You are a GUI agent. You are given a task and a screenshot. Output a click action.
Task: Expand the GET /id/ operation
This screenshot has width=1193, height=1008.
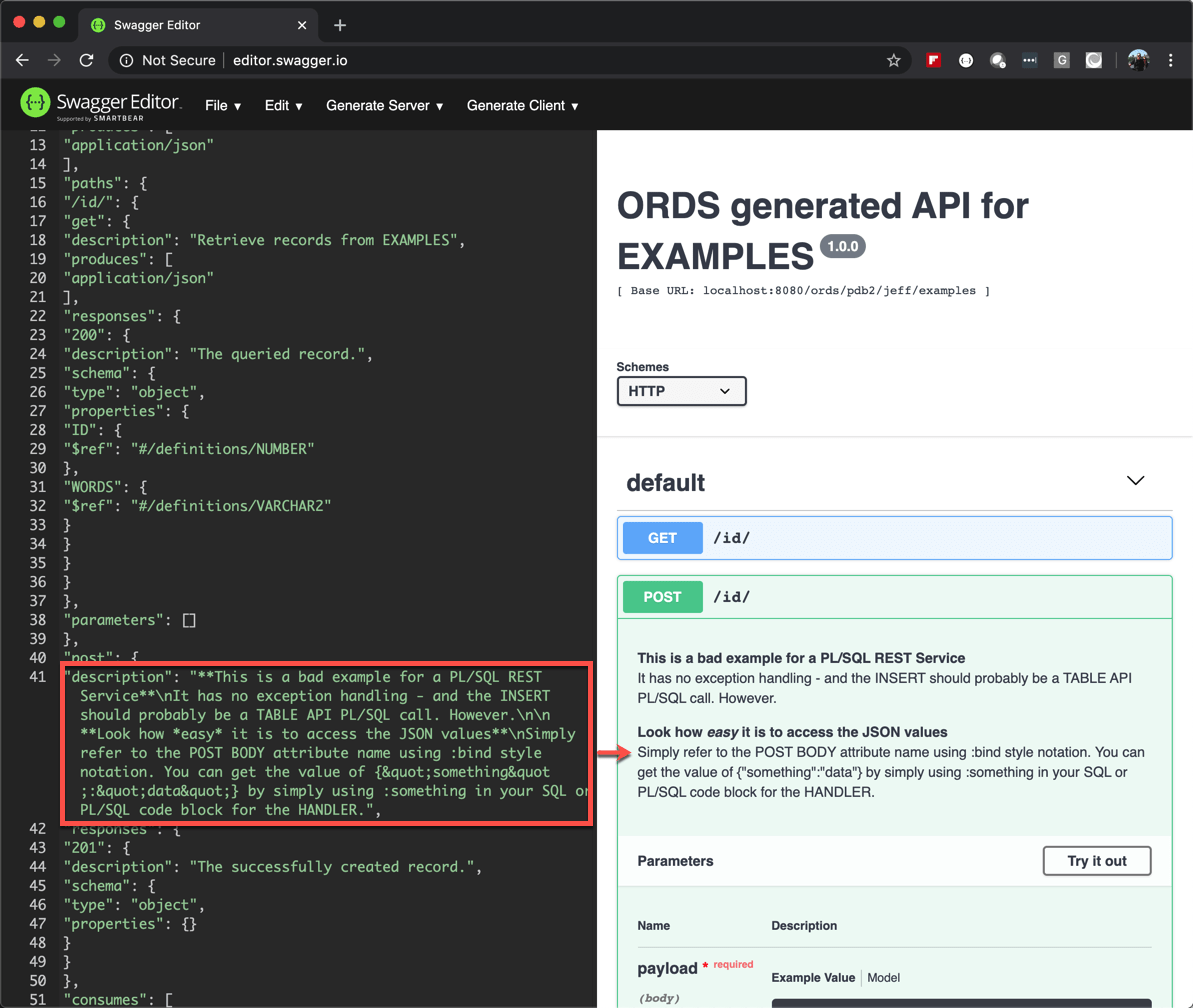(894, 538)
